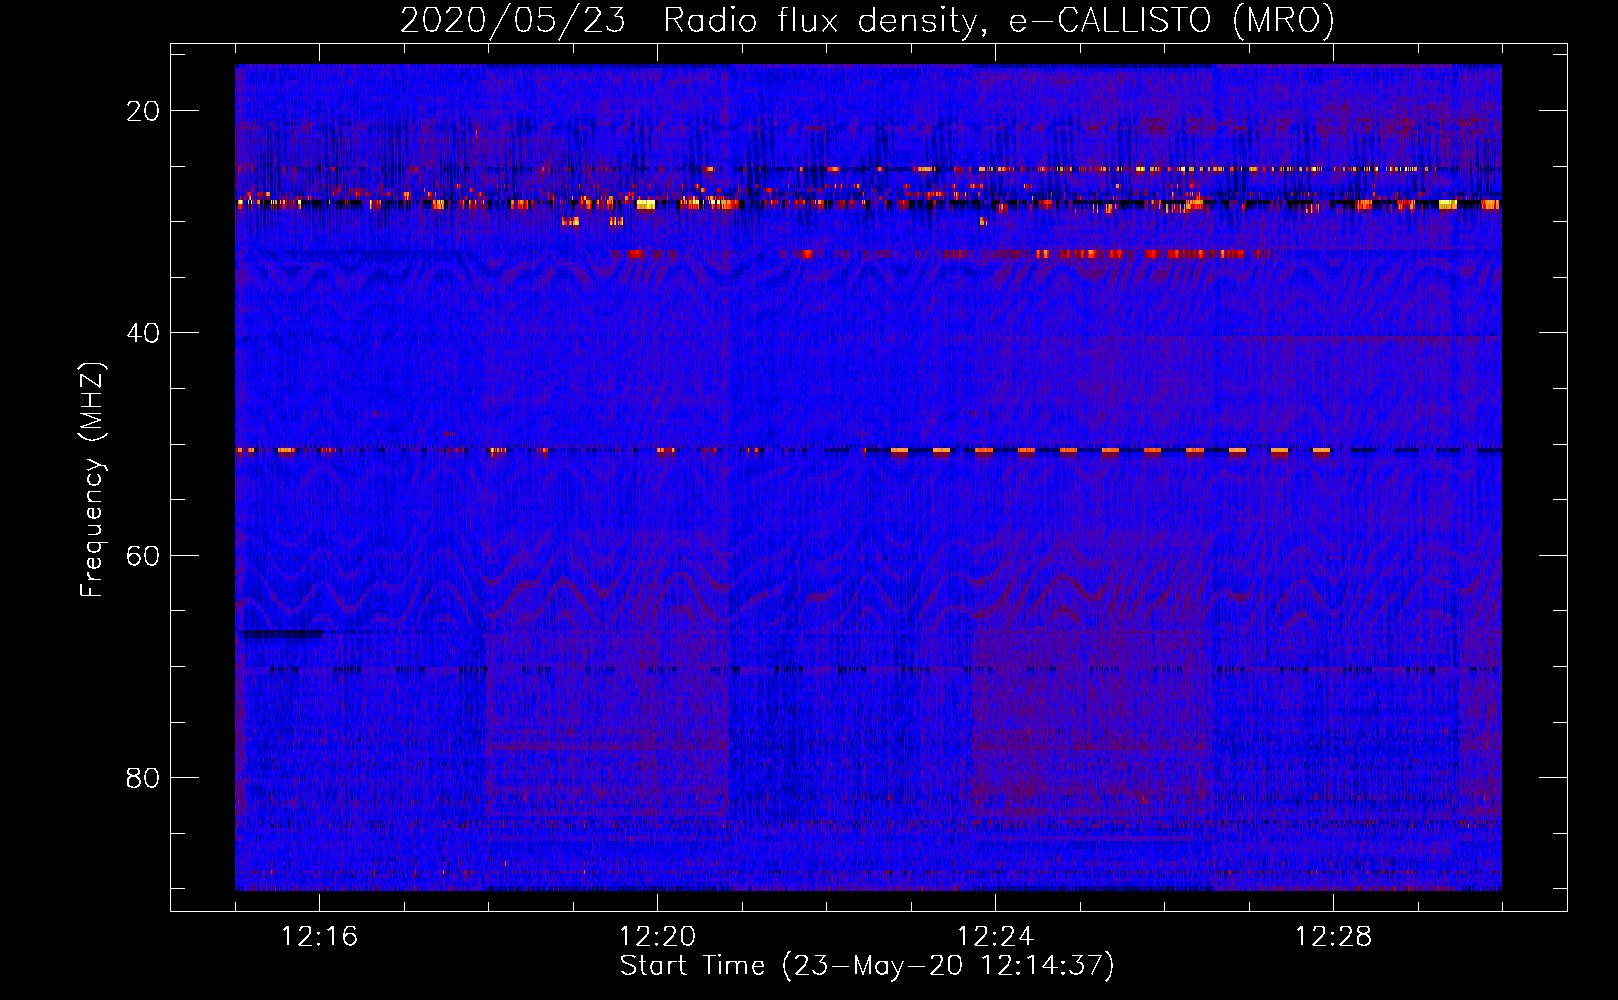Click the 12:16 time axis label
This screenshot has height=1000, width=1618.
coord(319,937)
